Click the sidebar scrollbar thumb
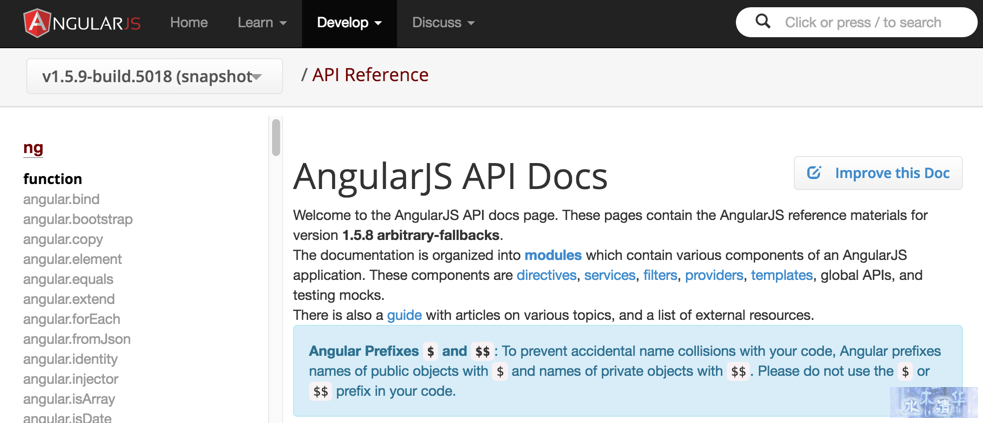Screen dimensions: 983x423 point(276,137)
